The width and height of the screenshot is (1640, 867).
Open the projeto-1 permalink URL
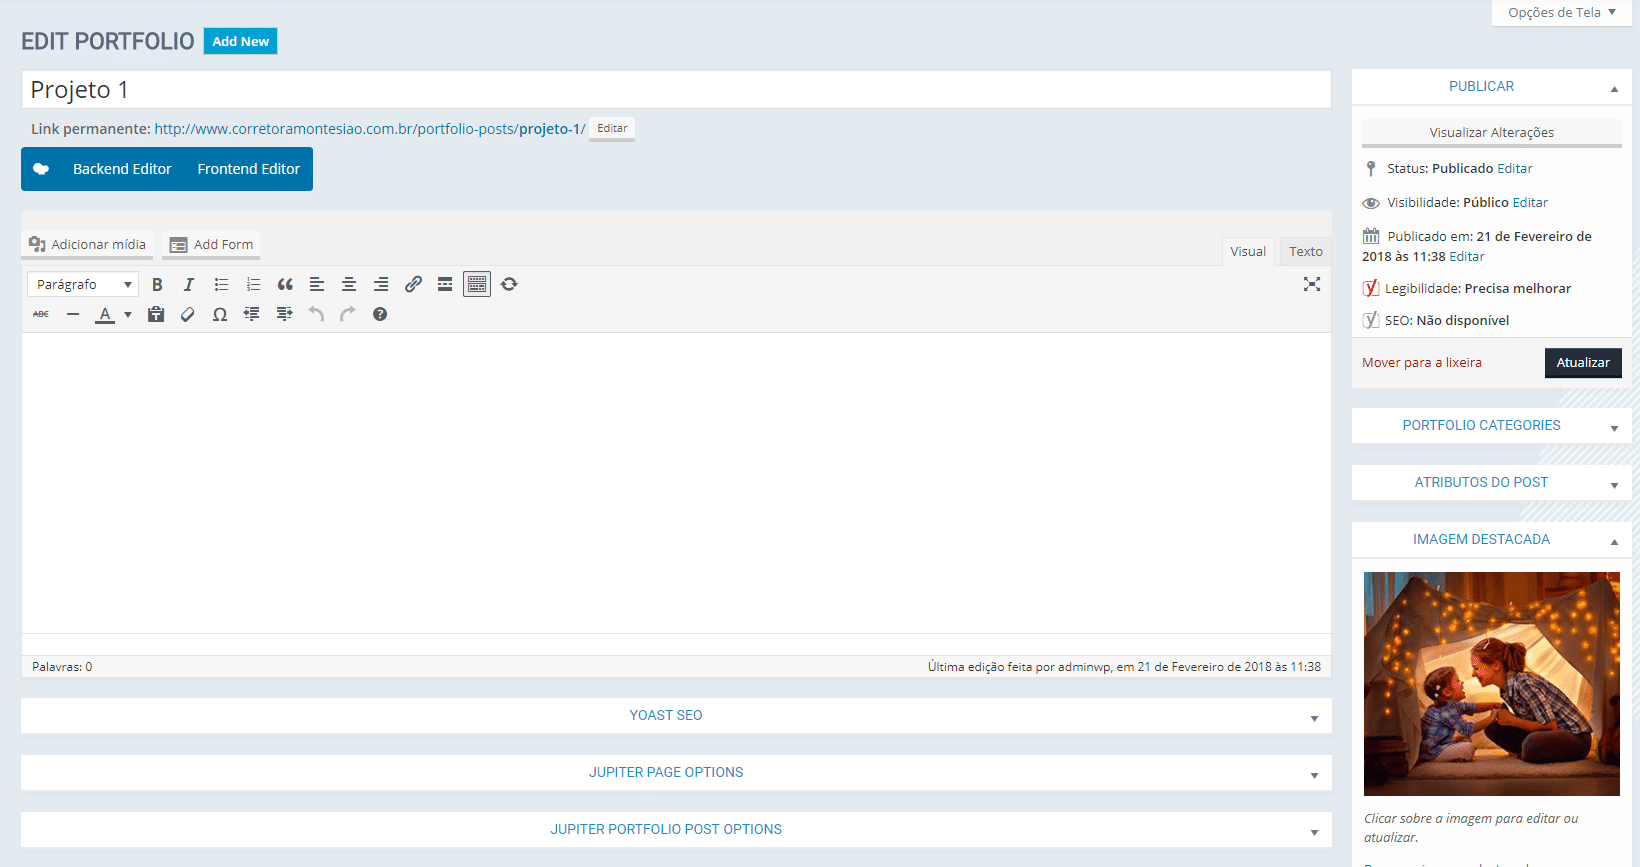tap(370, 129)
